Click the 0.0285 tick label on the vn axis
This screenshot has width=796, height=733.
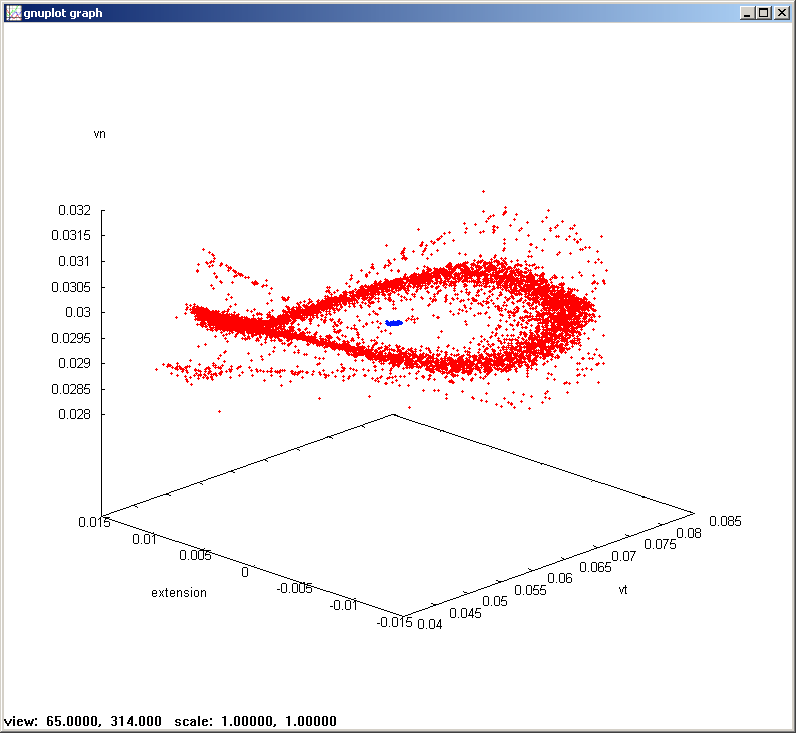pos(71,389)
